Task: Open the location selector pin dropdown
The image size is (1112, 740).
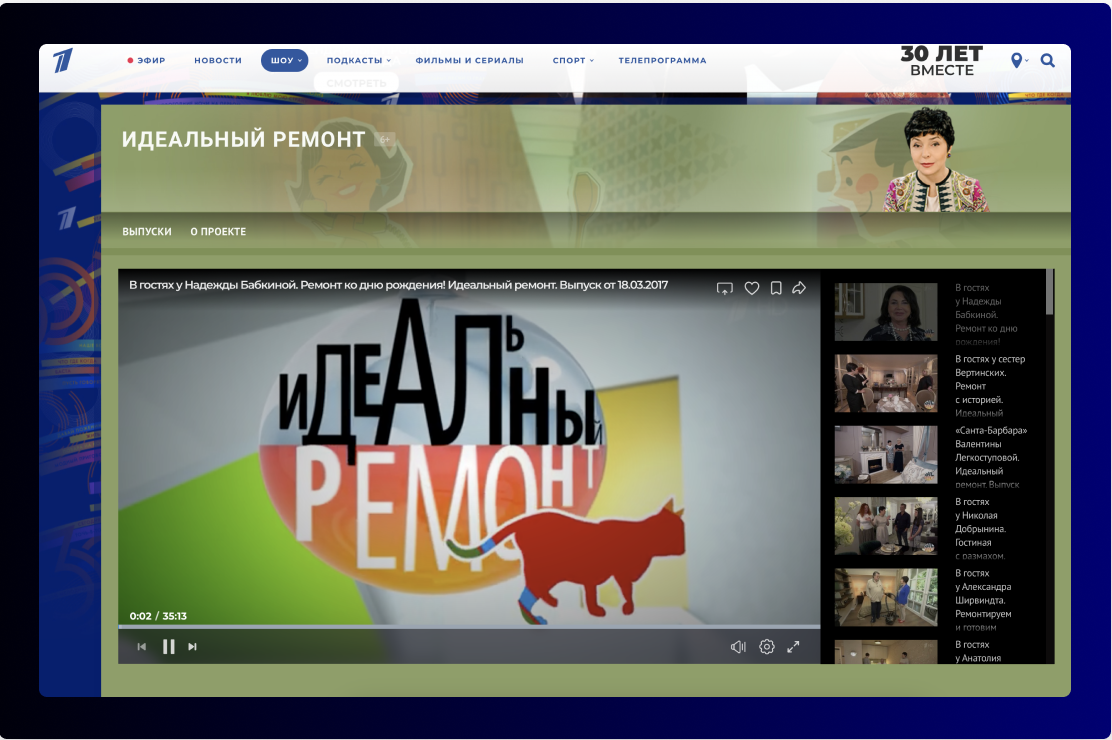Action: (1018, 60)
